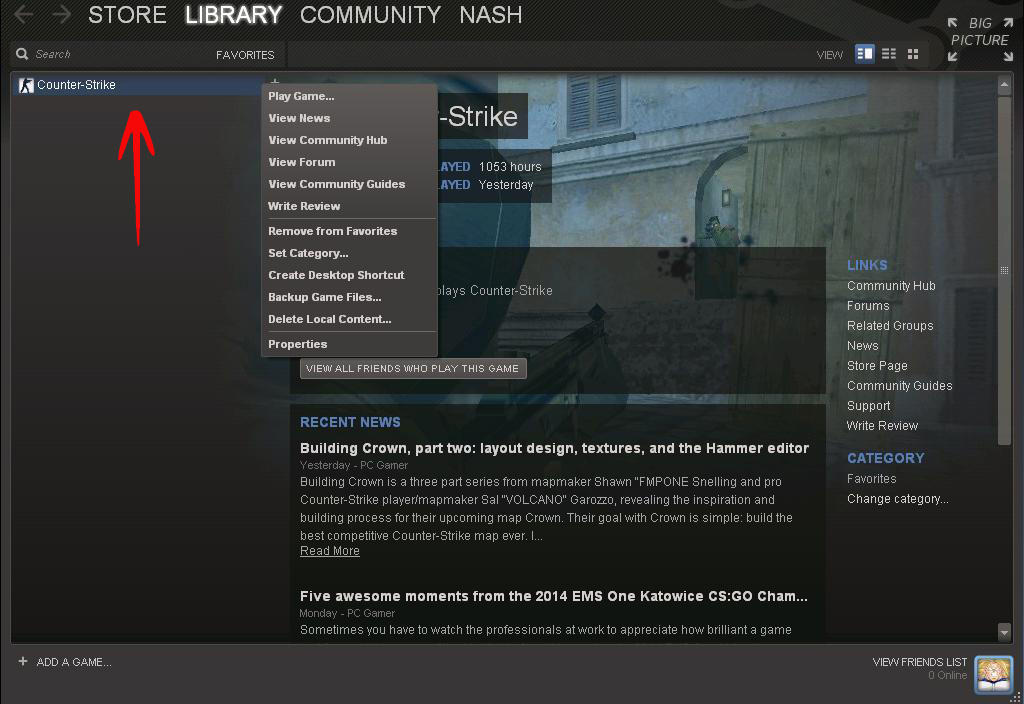Open Set Category from context menu
1024x704 pixels.
[x=308, y=253]
